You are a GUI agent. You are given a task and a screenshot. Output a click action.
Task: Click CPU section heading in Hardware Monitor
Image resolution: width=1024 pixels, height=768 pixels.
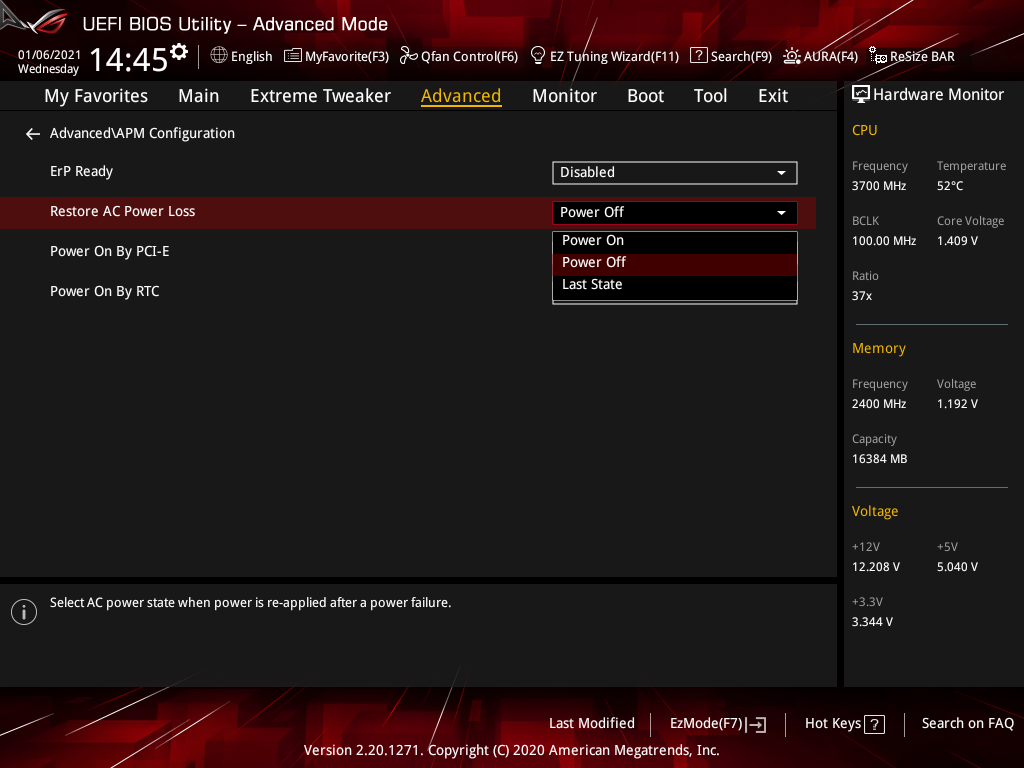864,131
